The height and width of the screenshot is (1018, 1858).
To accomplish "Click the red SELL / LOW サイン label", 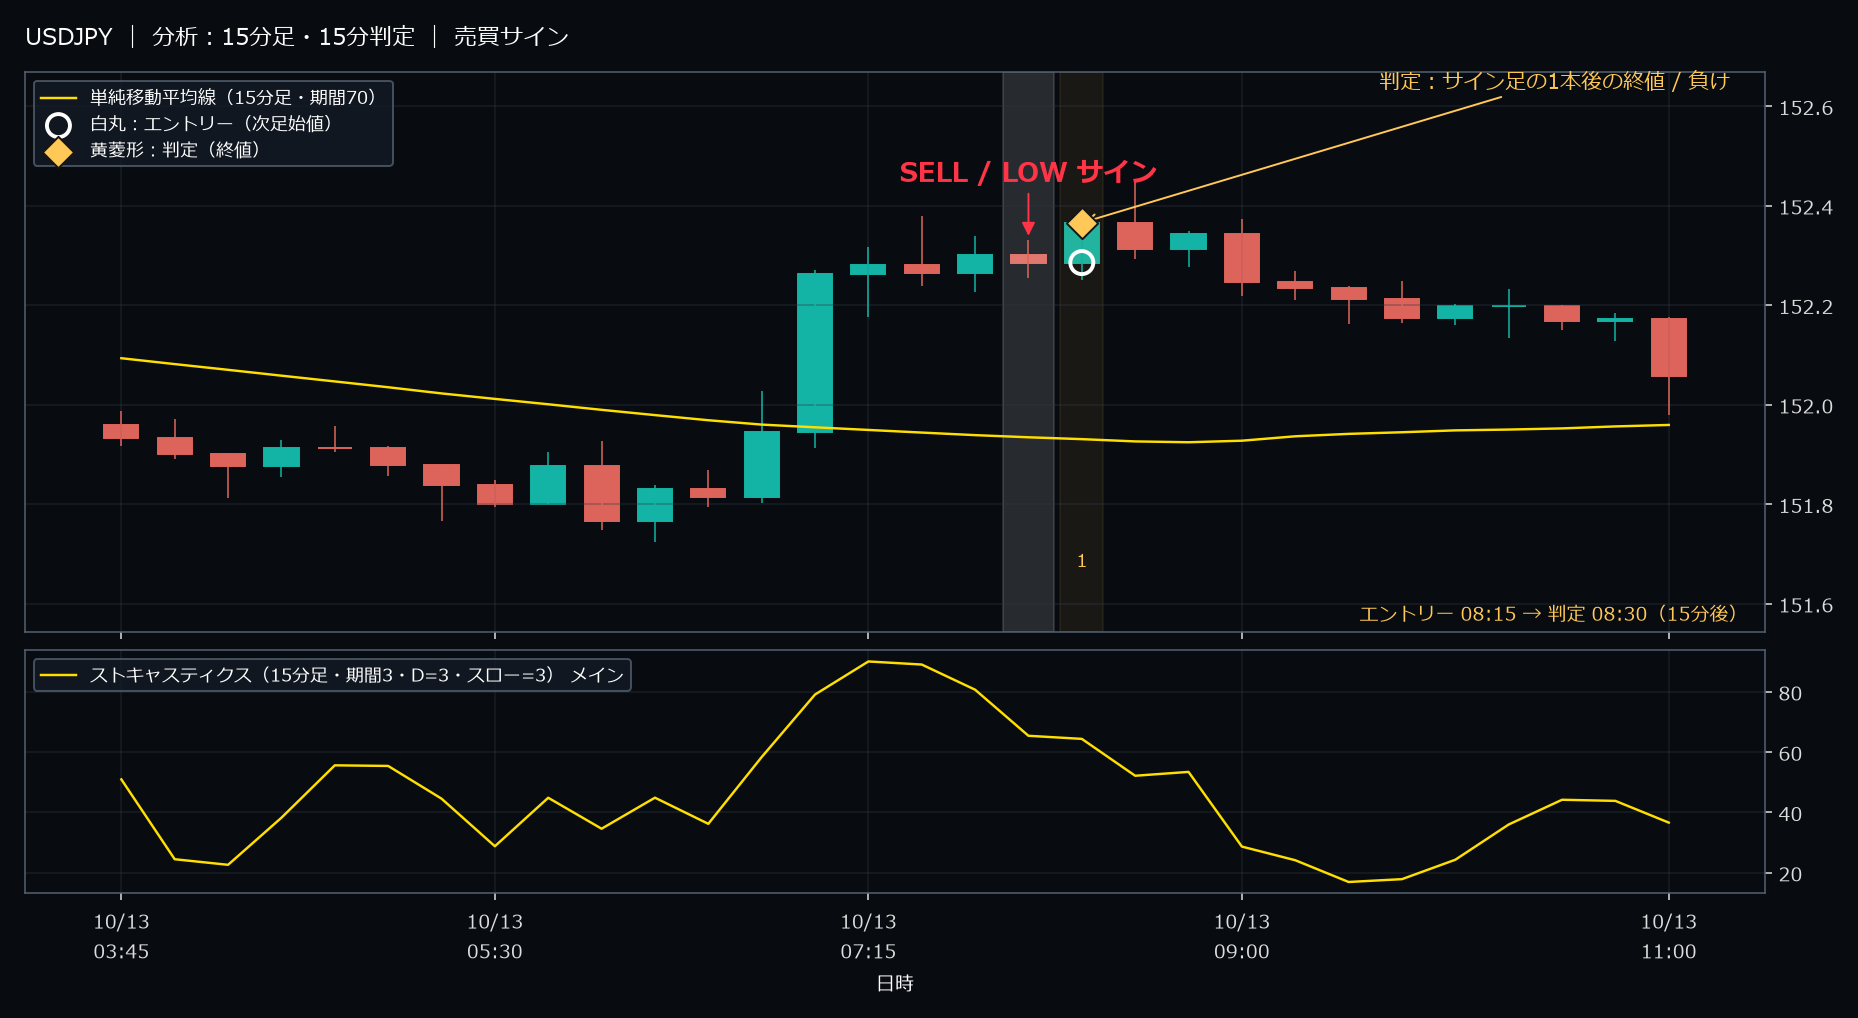I will (x=1028, y=173).
